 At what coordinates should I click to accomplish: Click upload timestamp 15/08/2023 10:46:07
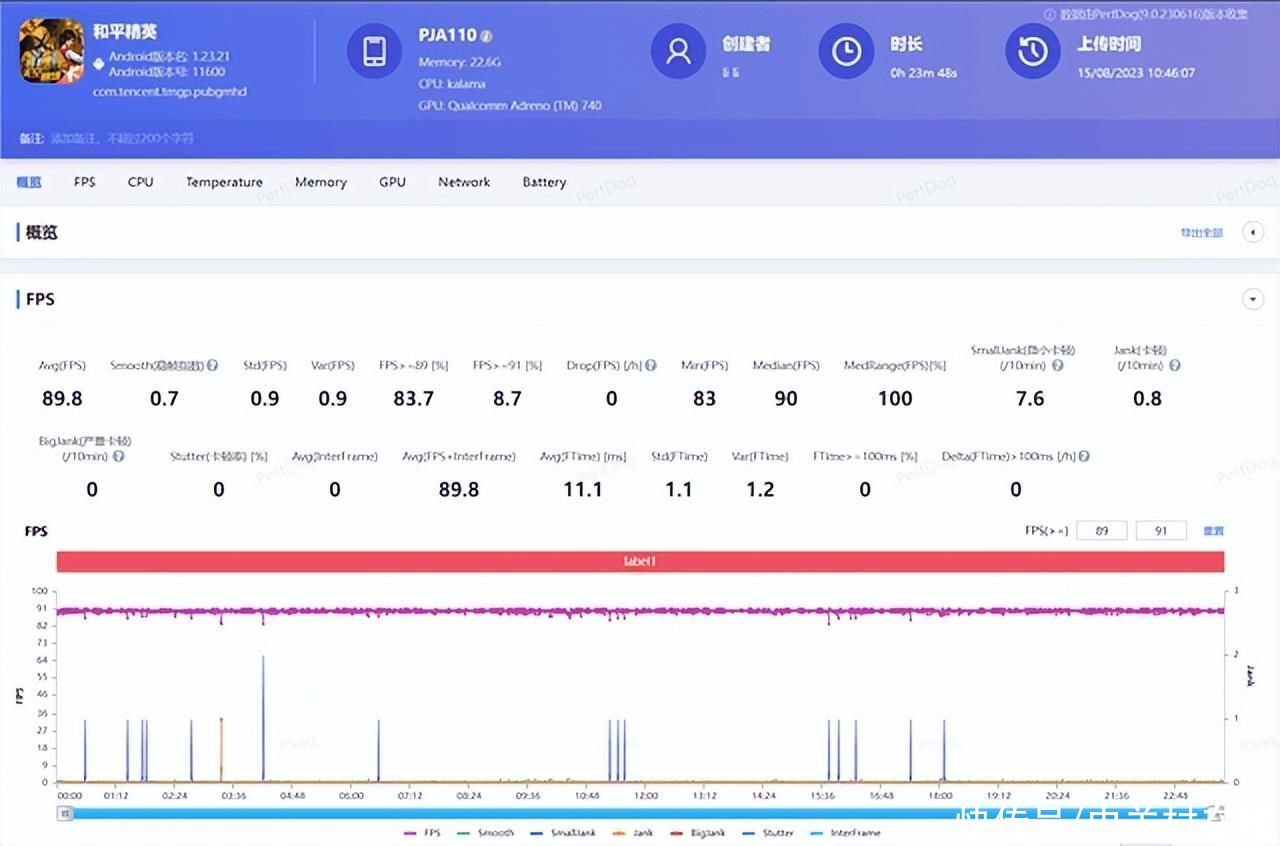click(1136, 73)
